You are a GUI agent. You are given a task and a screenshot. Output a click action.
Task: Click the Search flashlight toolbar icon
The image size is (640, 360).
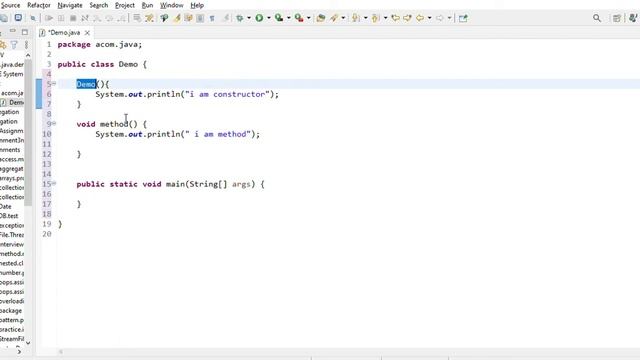click(335, 18)
